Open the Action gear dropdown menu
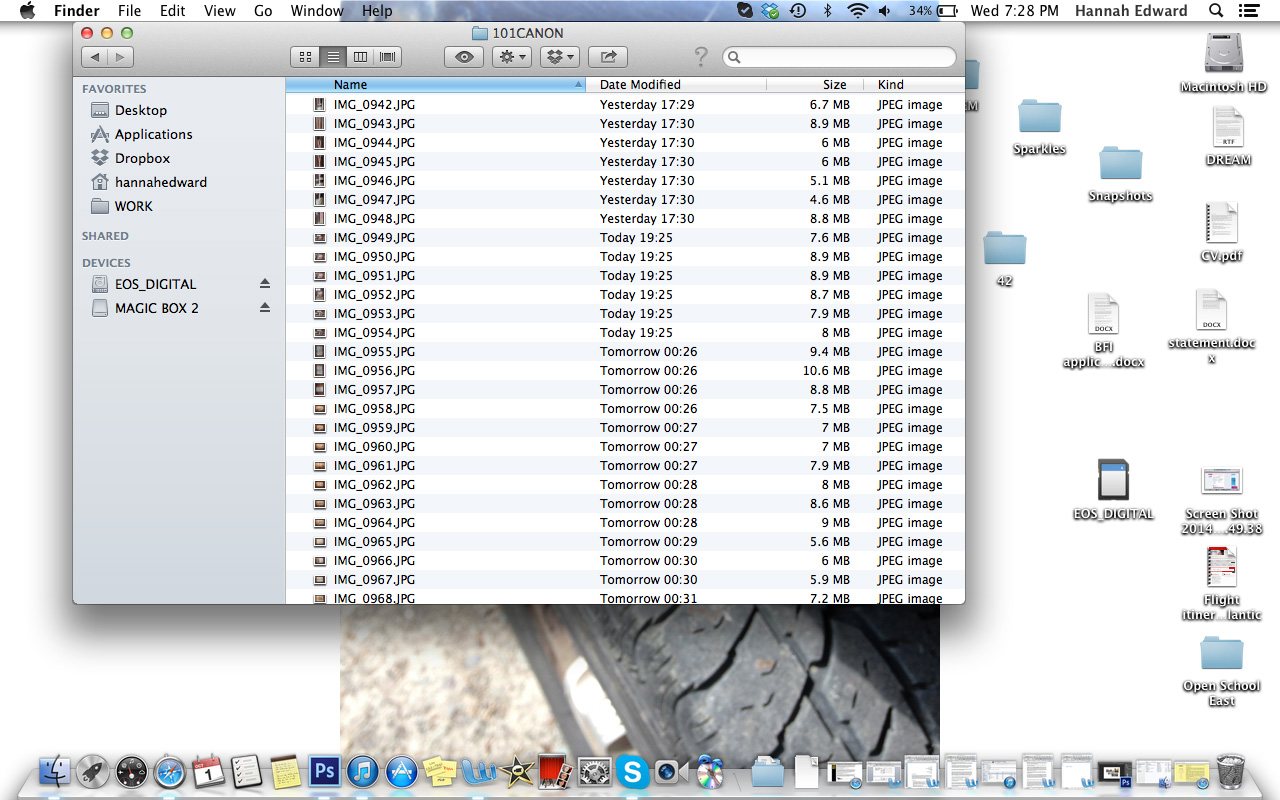 512,57
